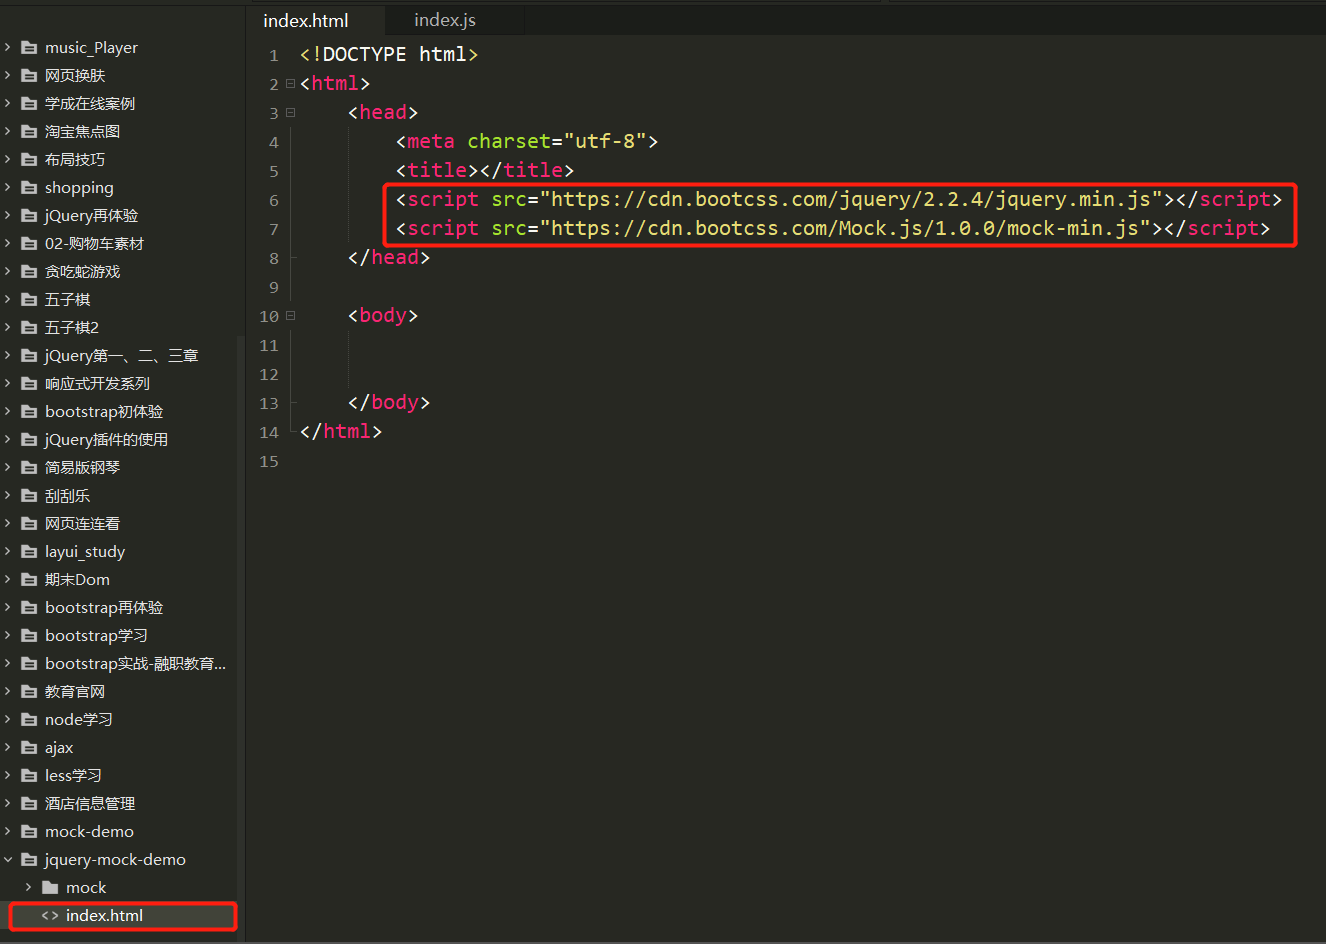Click the folder icon beside music_Player
1326x944 pixels.
[29, 47]
